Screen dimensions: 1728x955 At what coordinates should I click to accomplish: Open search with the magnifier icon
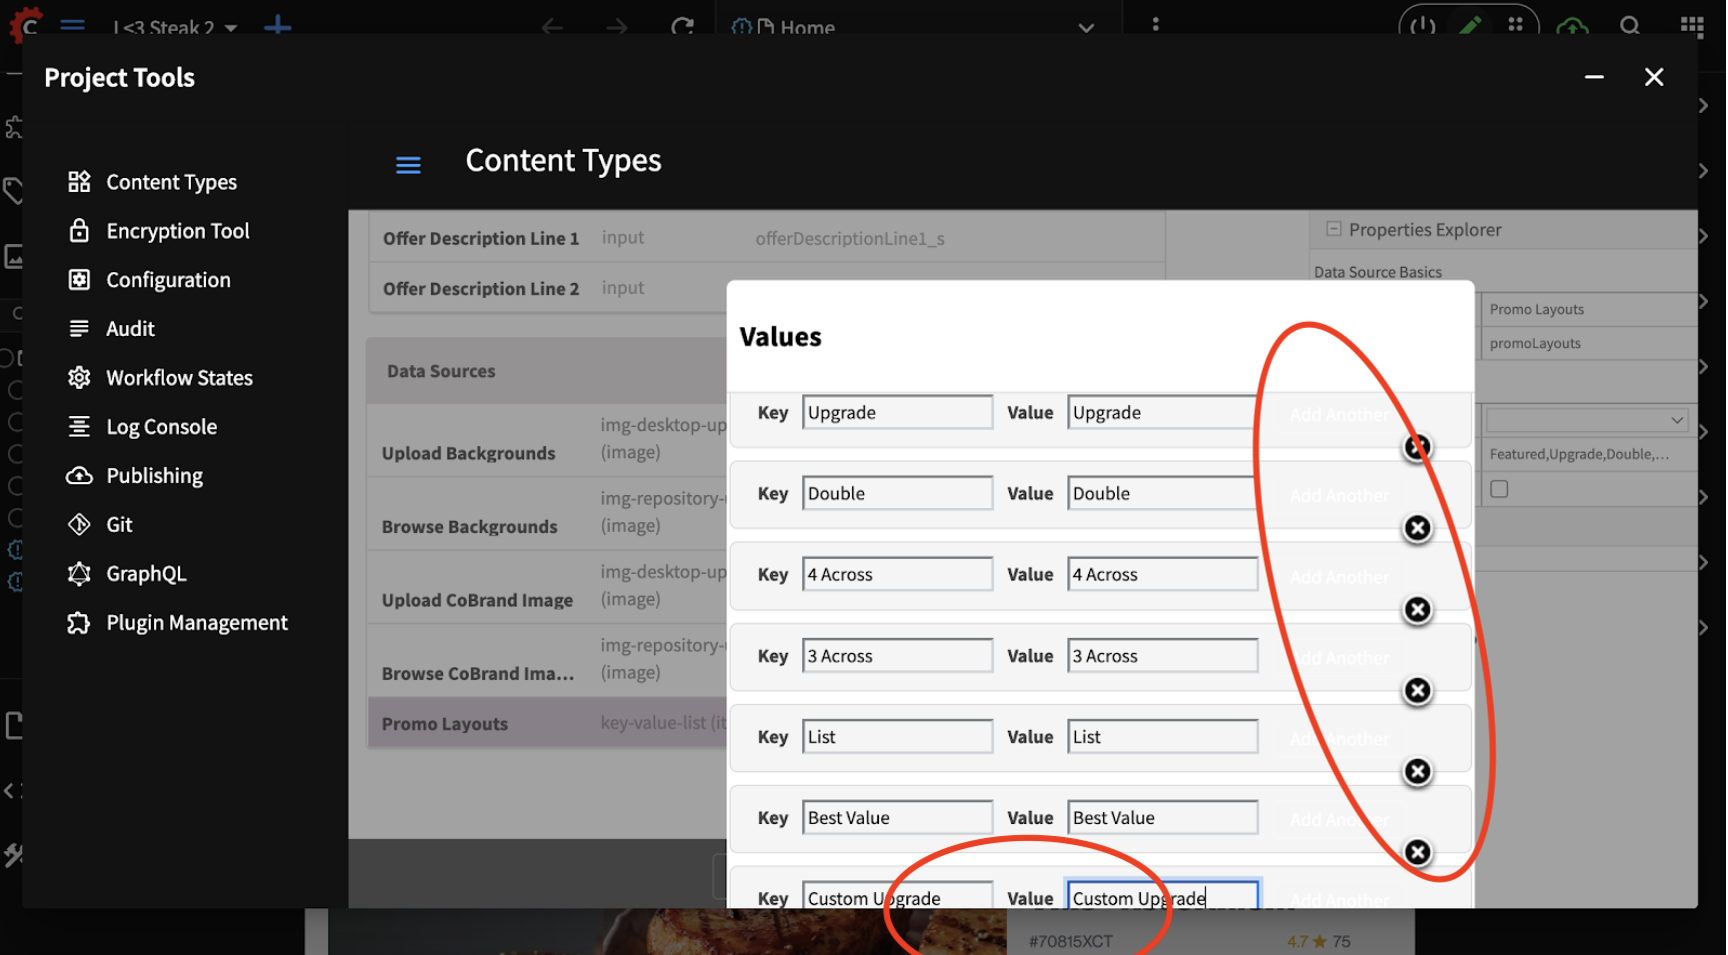(x=1630, y=27)
